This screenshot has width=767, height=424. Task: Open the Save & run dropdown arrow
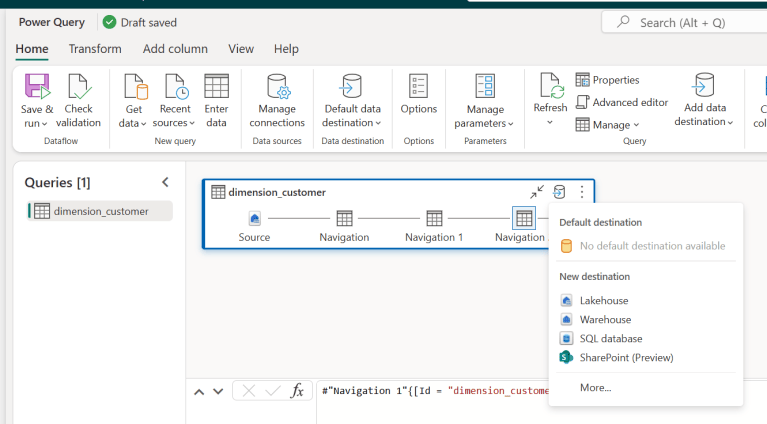44,124
